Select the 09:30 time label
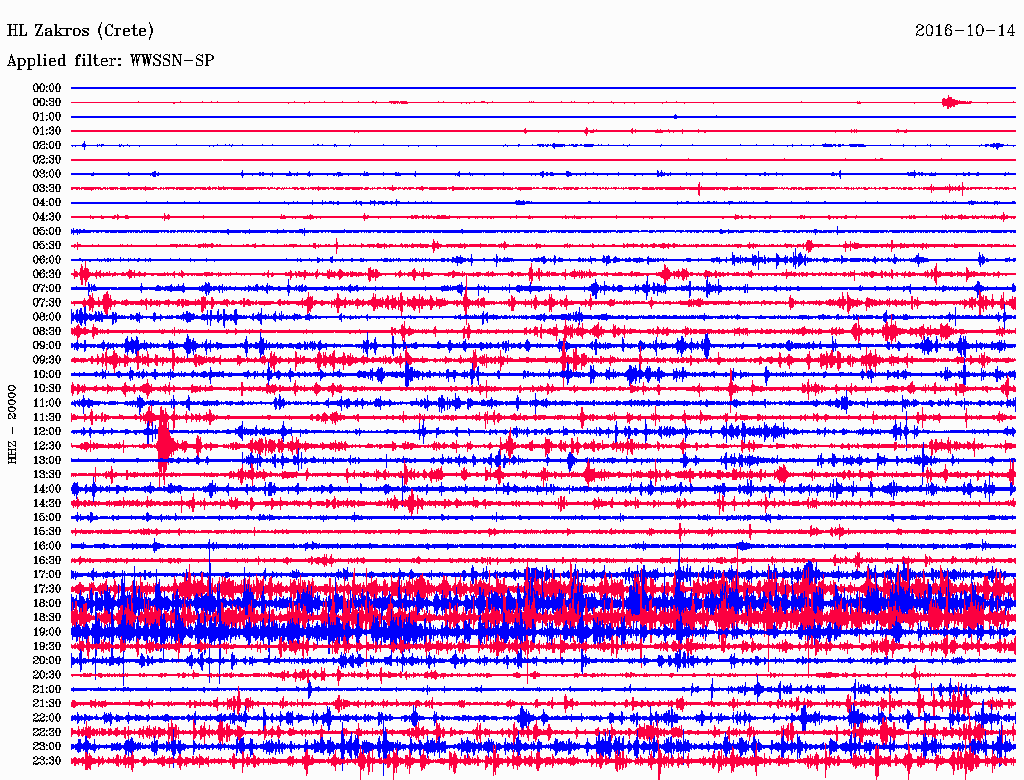Screen dimensions: 1024x780 click(47, 361)
